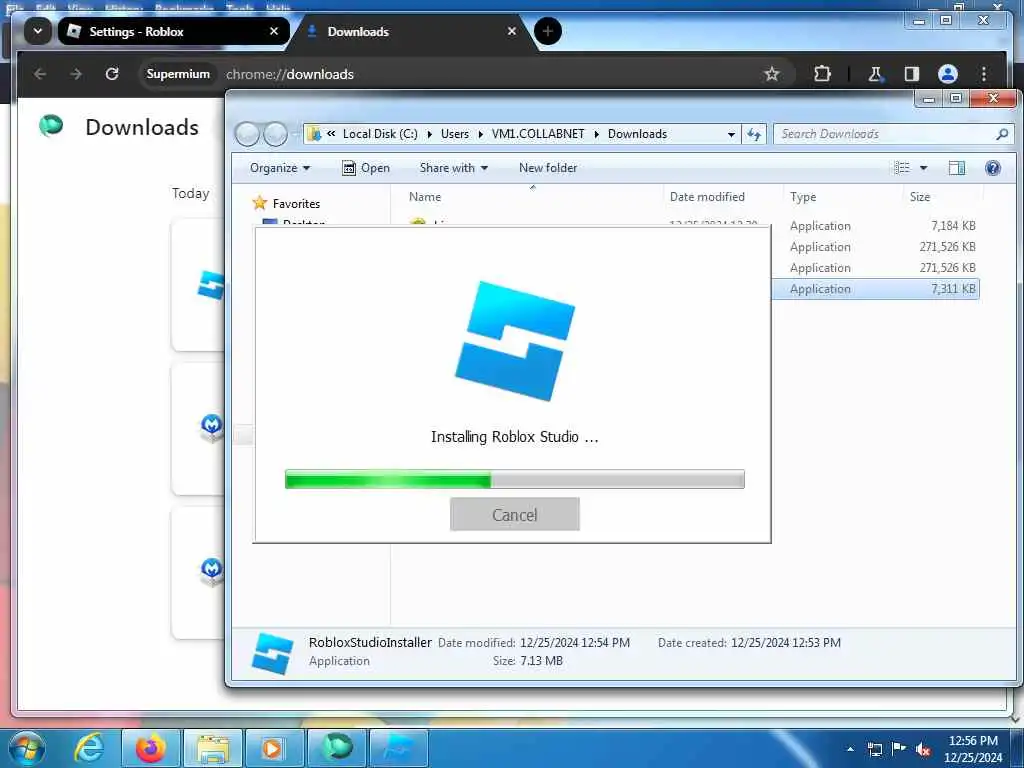Go back in Explorer navigation
Viewport: 1024px width, 768px height.
click(248, 134)
